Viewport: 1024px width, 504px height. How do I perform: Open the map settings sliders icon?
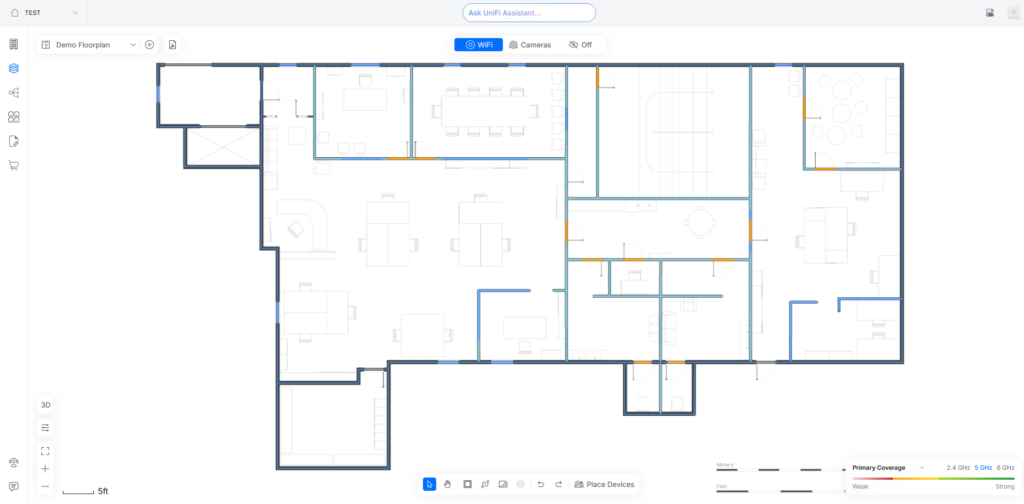pyautogui.click(x=45, y=428)
